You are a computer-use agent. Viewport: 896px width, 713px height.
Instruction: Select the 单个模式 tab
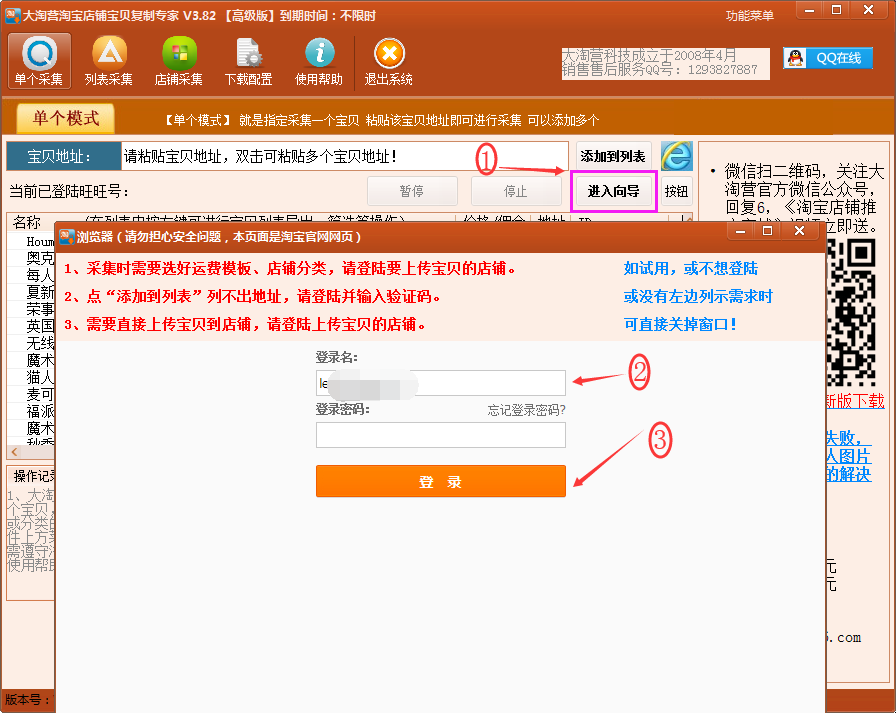point(66,118)
